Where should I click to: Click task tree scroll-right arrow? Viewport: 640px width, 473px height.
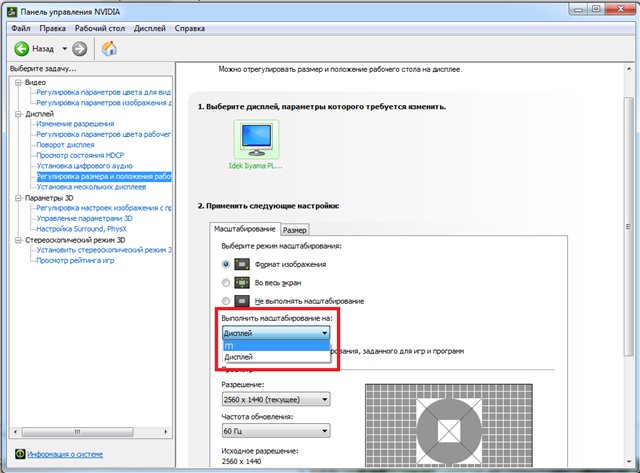point(166,432)
